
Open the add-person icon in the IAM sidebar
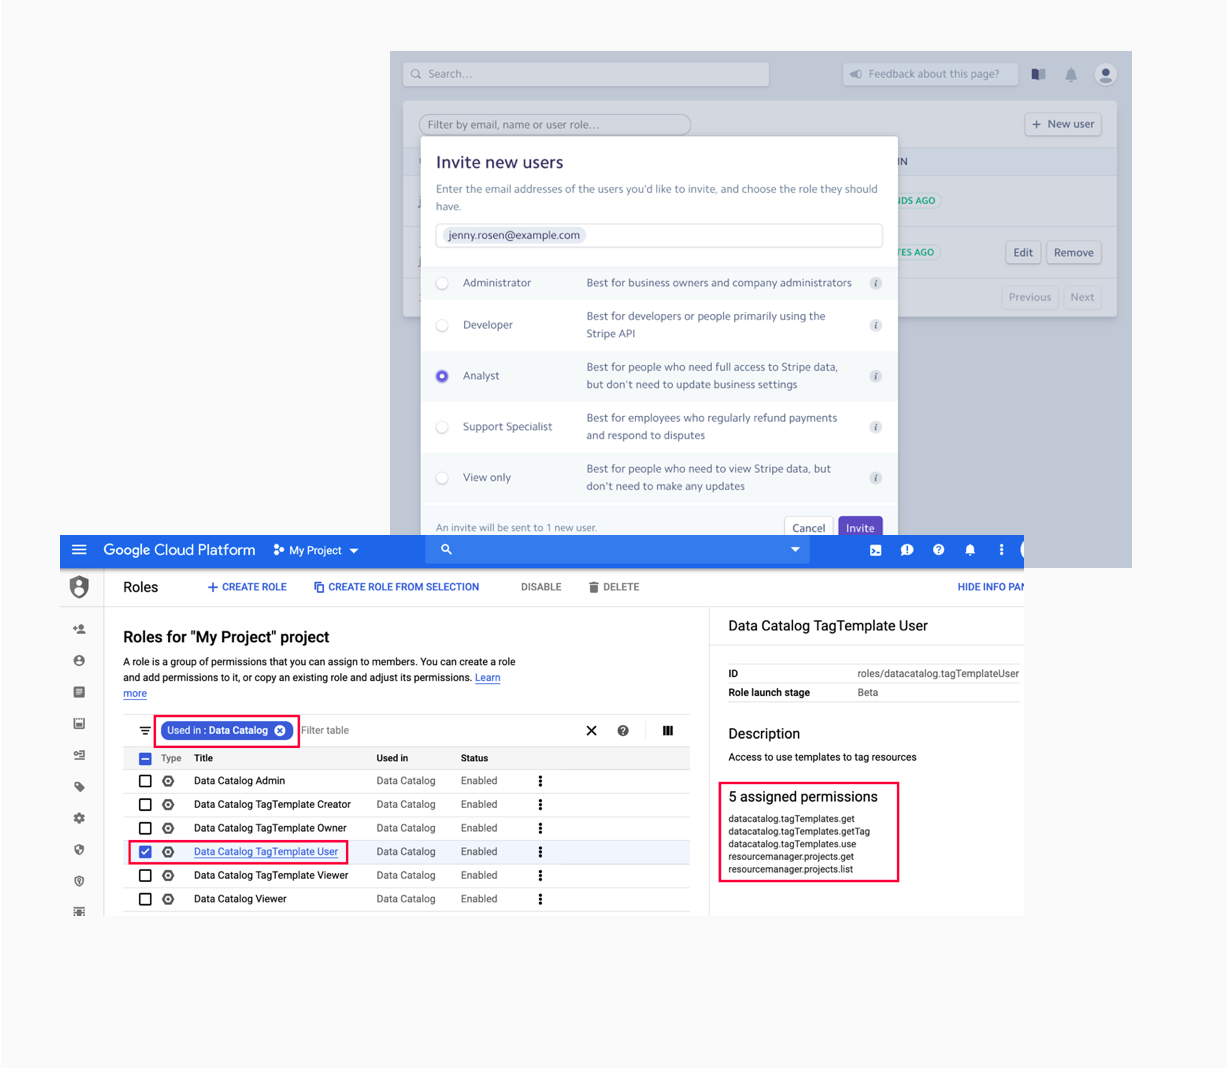79,629
